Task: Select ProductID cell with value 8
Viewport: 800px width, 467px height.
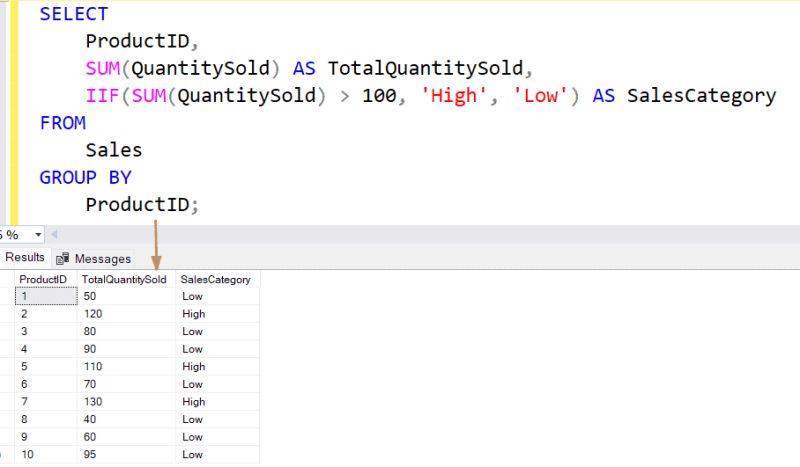Action: (x=46, y=420)
